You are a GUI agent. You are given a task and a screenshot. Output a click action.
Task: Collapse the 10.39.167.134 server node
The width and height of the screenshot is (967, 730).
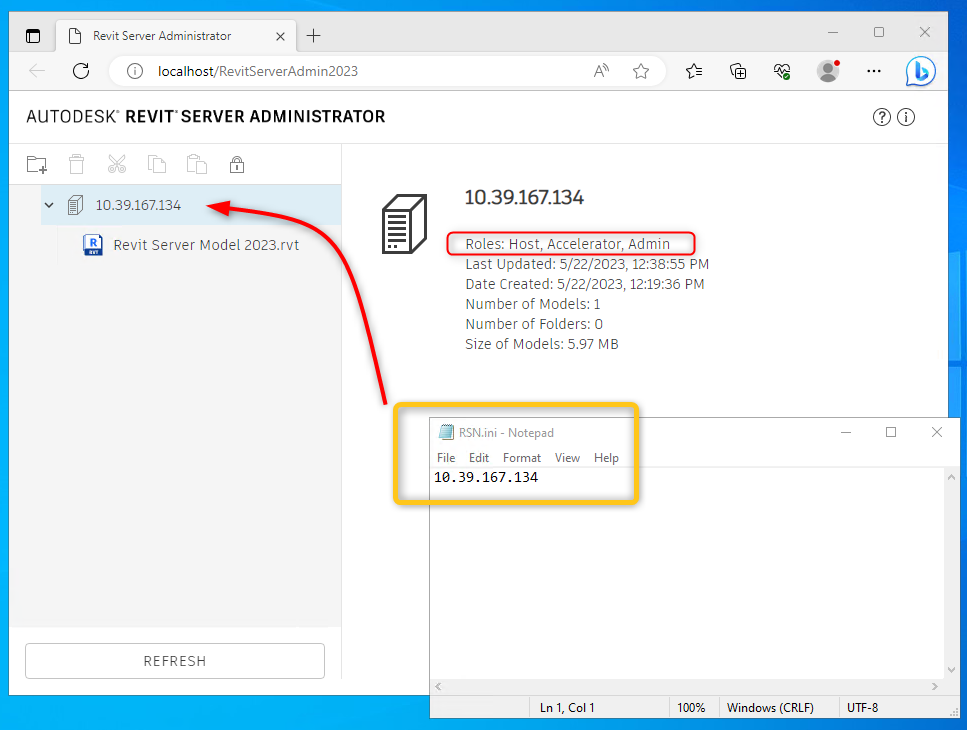tap(49, 205)
